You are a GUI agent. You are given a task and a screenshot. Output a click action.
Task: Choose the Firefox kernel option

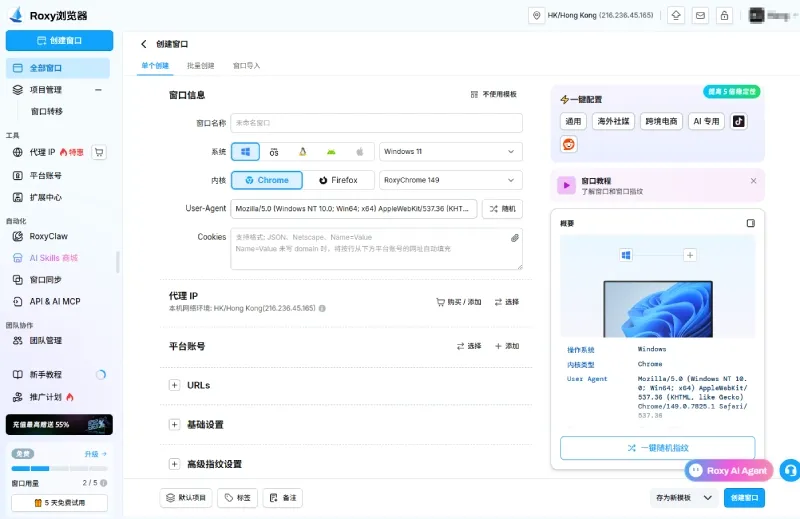click(338, 180)
